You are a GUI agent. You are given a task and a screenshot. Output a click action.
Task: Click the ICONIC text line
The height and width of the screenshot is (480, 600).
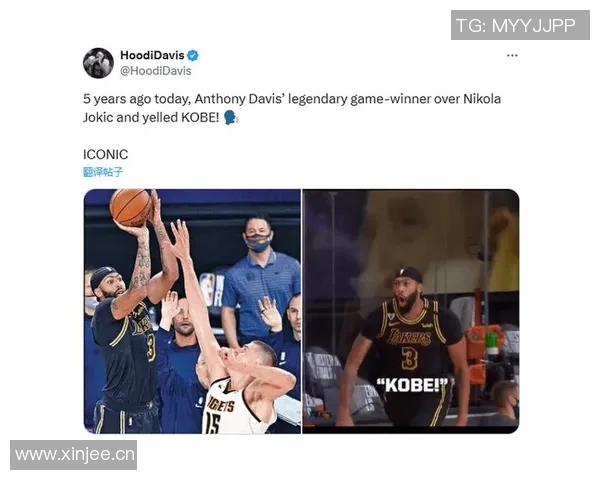(x=106, y=154)
